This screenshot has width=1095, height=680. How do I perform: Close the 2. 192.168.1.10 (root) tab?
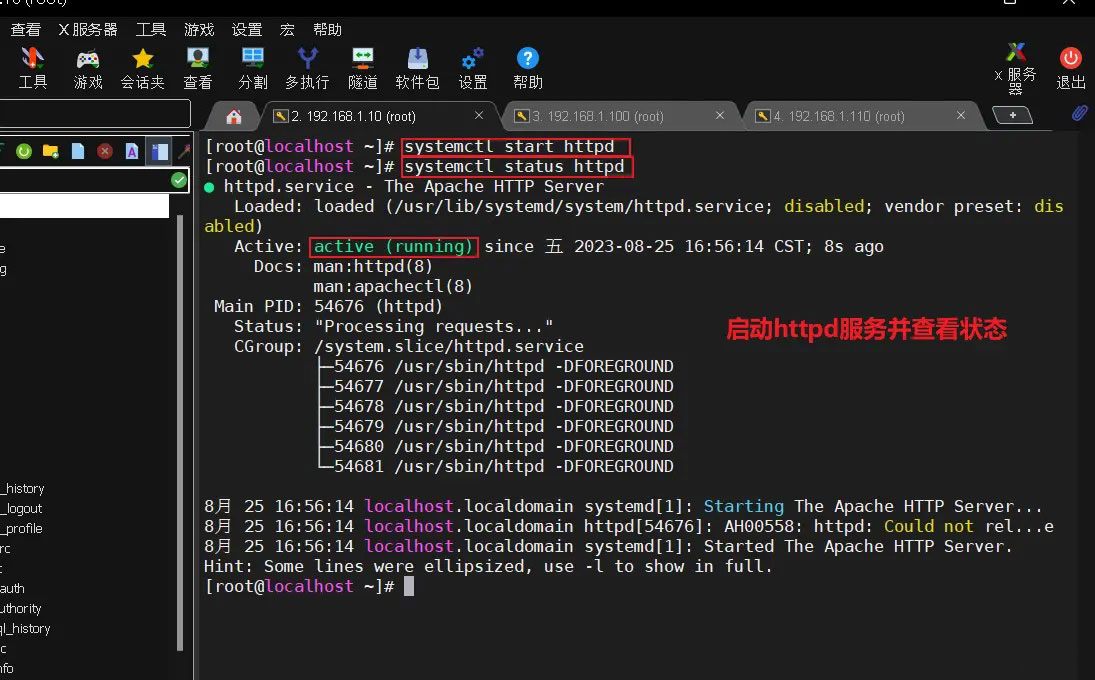point(479,115)
